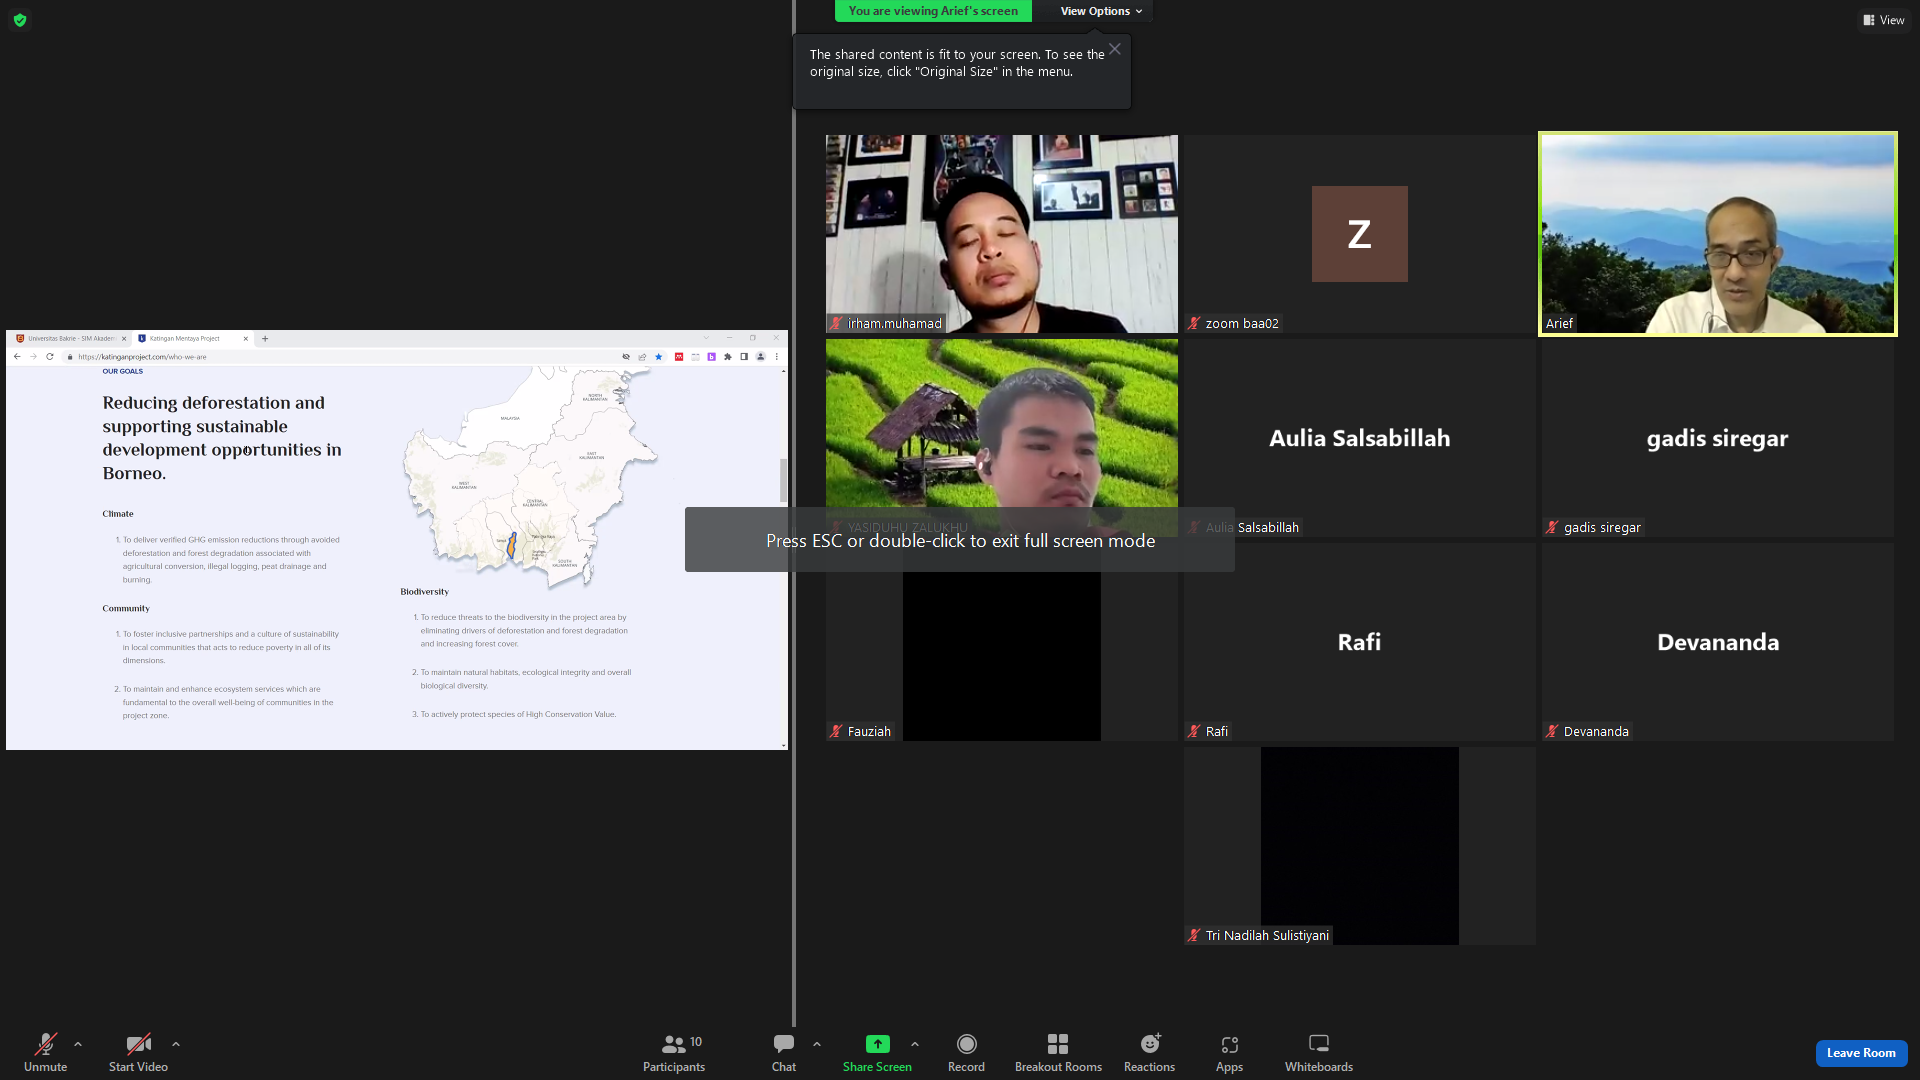Start recording with the Record icon
Screen dimensions: 1920x1080
(966, 1044)
